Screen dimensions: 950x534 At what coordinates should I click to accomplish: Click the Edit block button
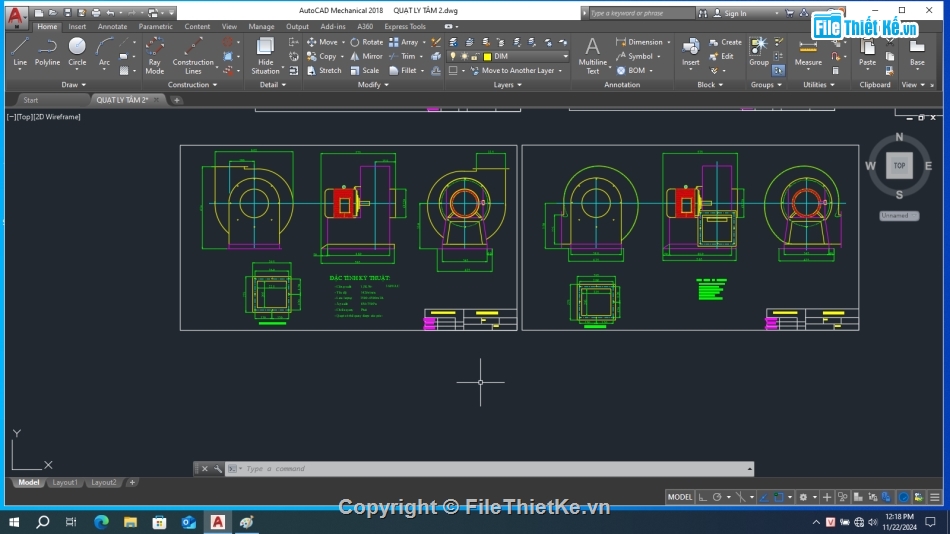pos(721,56)
